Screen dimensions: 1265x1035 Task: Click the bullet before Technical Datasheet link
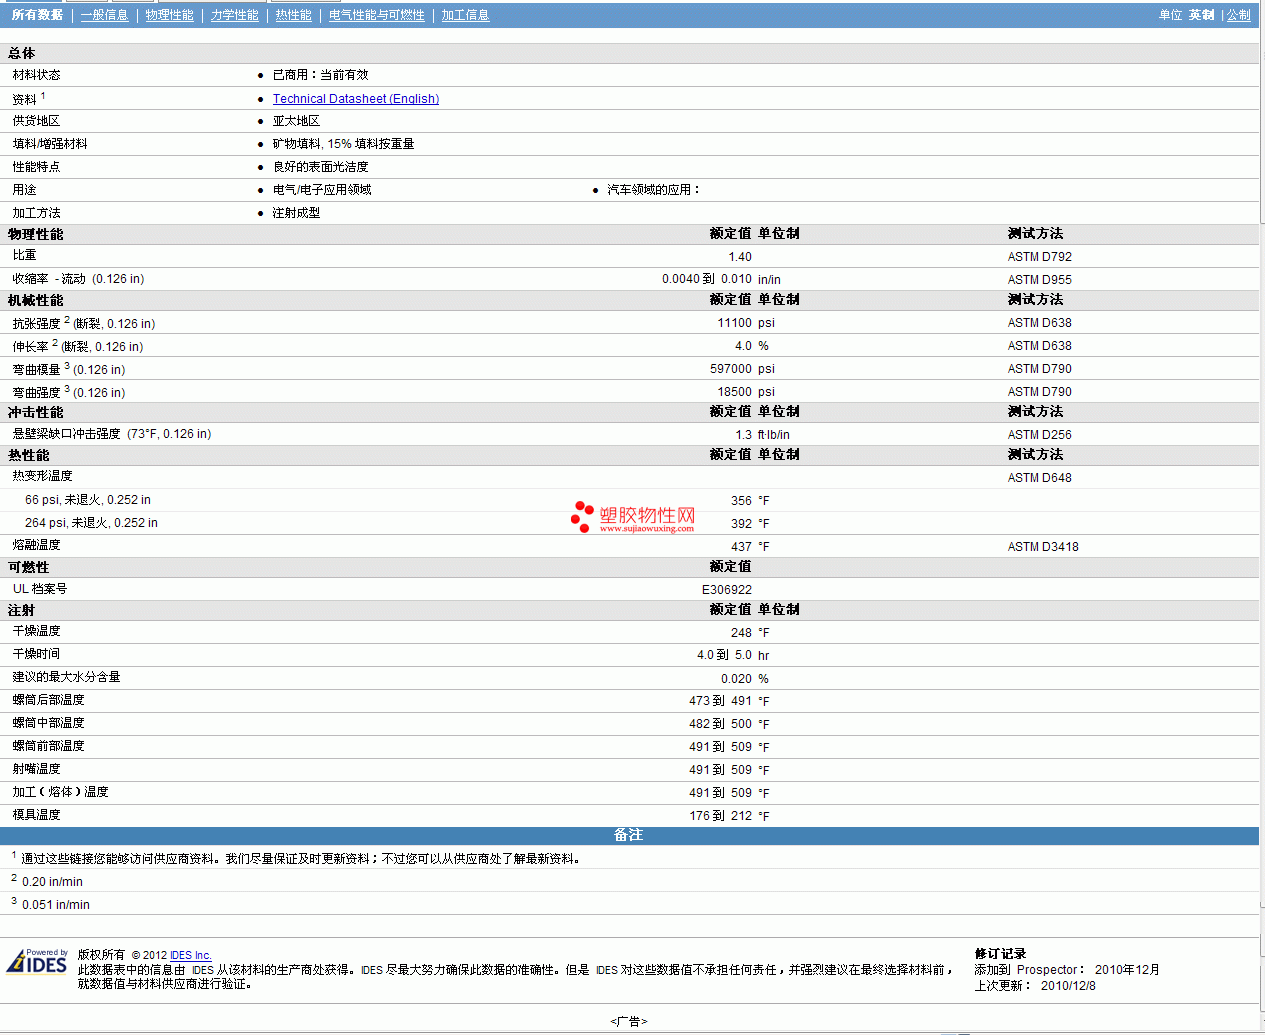pos(261,99)
